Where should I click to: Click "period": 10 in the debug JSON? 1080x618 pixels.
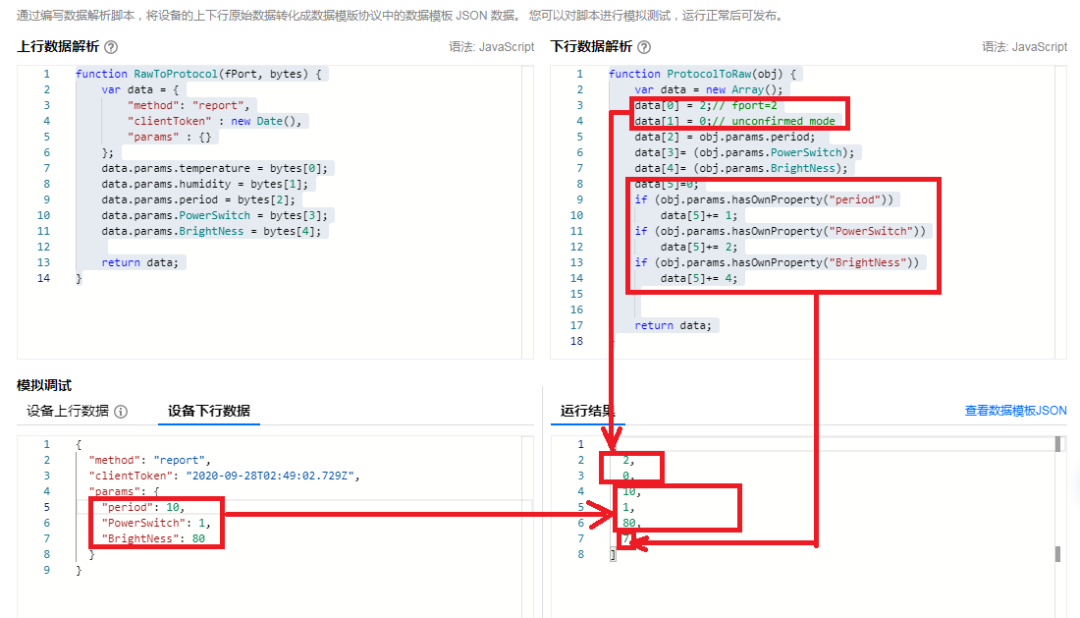(x=143, y=507)
